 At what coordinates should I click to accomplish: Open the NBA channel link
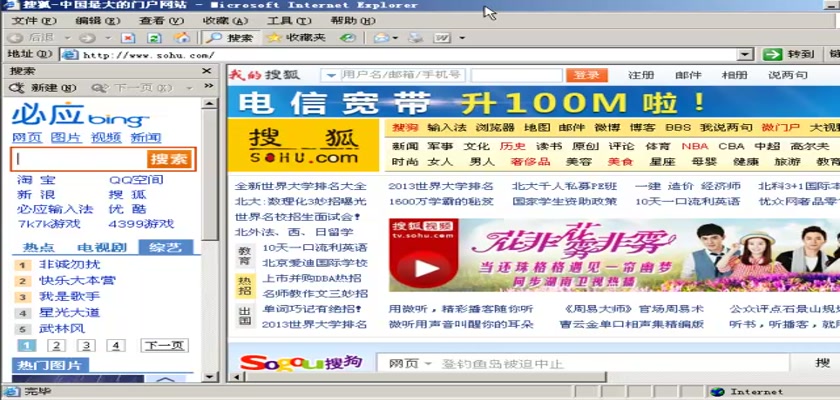(x=695, y=146)
